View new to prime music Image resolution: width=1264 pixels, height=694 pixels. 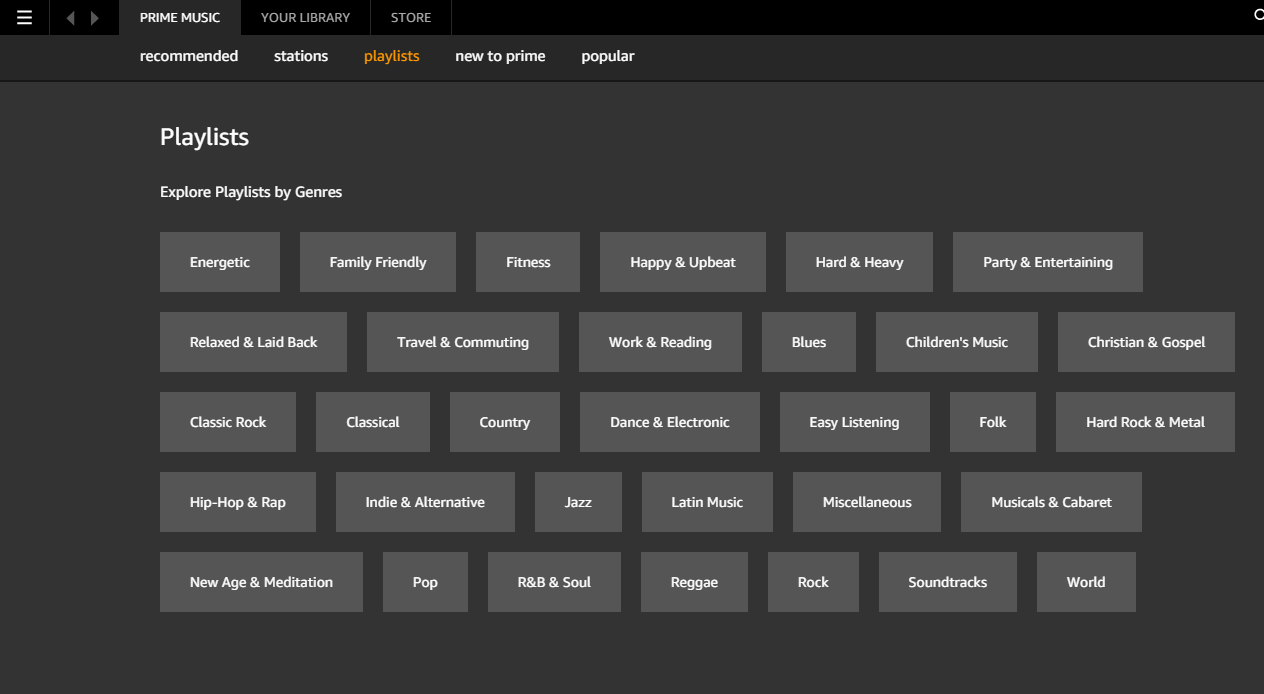(x=500, y=56)
